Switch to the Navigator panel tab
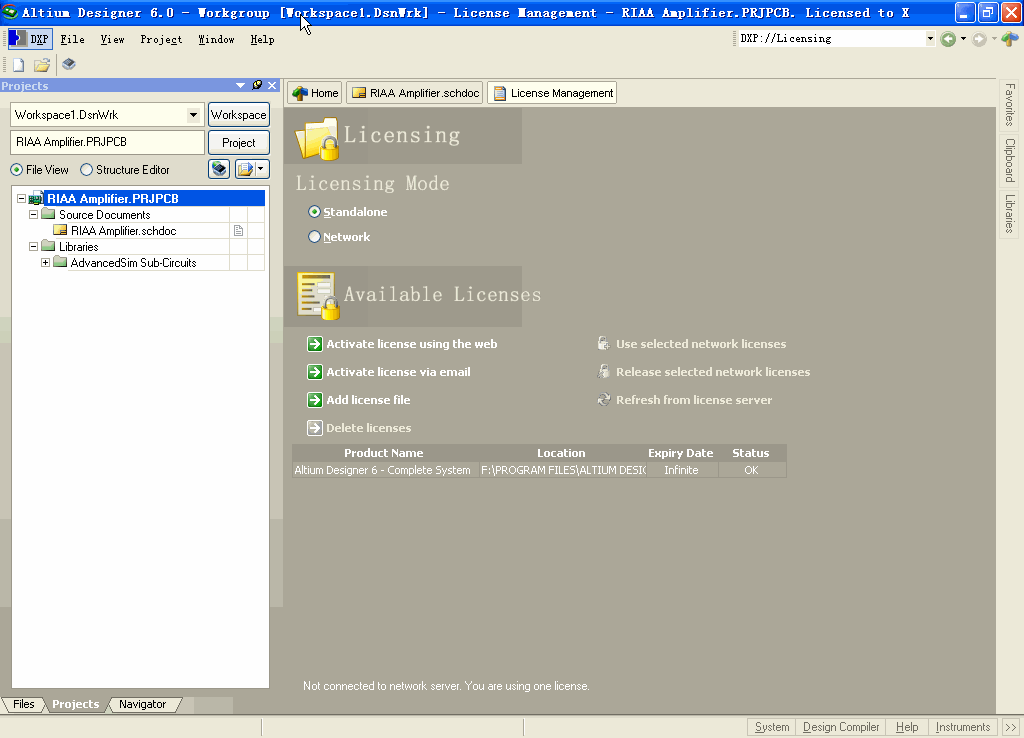The width and height of the screenshot is (1024, 738). click(142, 704)
